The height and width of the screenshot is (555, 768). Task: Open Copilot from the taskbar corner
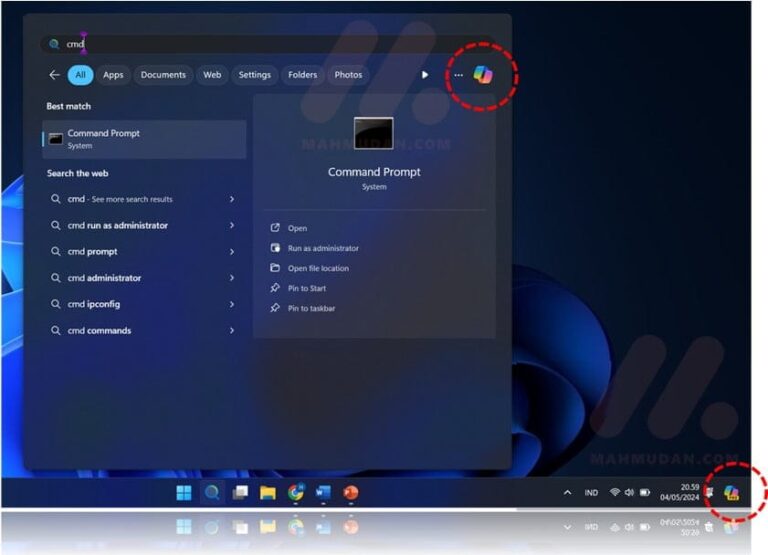click(x=732, y=493)
